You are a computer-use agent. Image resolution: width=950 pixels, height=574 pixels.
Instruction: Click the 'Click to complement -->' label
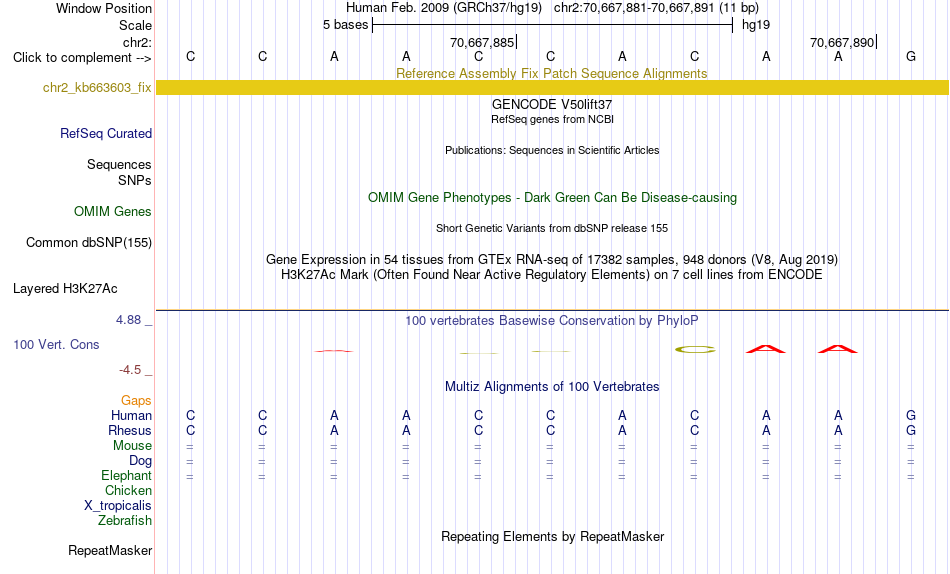(82, 58)
